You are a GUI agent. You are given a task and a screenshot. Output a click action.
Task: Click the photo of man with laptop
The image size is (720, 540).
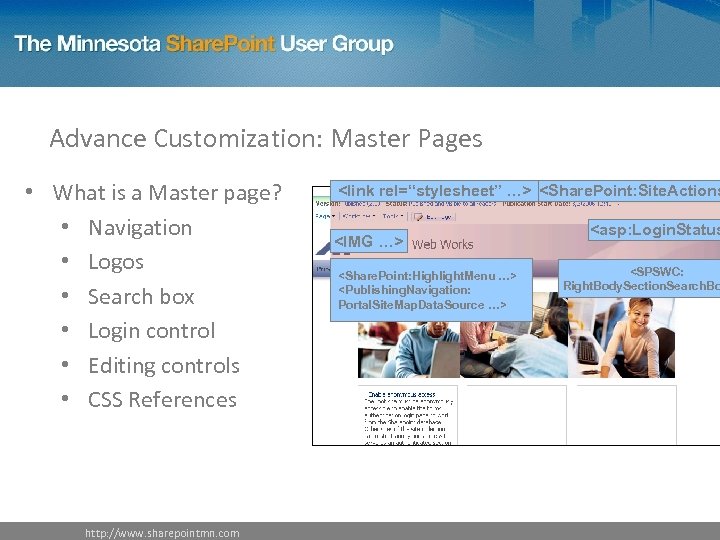409,350
